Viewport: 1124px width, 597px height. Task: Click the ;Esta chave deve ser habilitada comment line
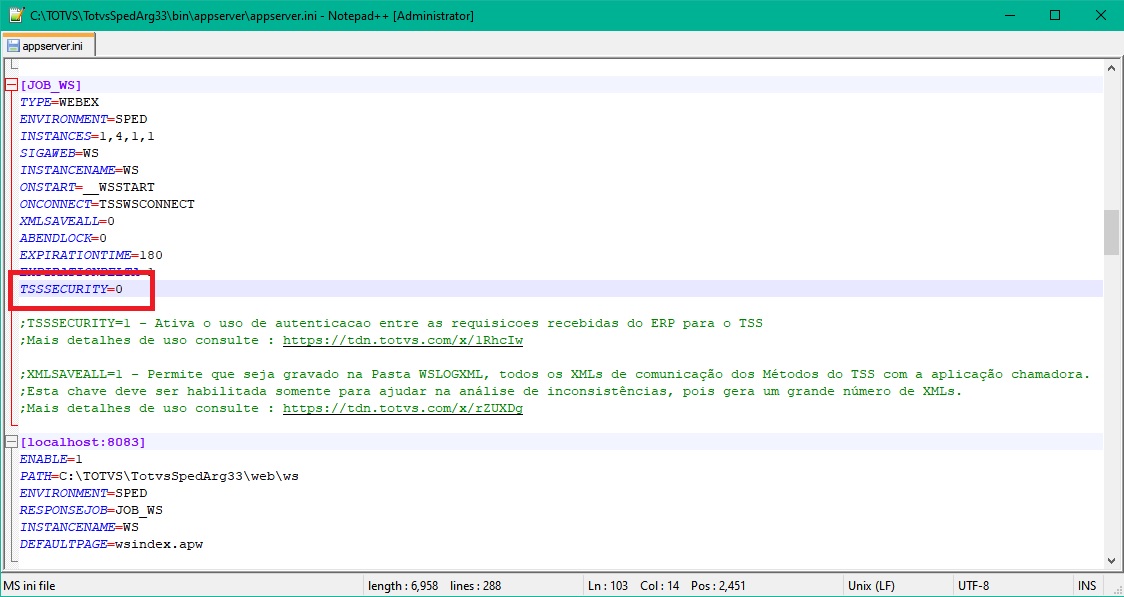click(x=491, y=391)
